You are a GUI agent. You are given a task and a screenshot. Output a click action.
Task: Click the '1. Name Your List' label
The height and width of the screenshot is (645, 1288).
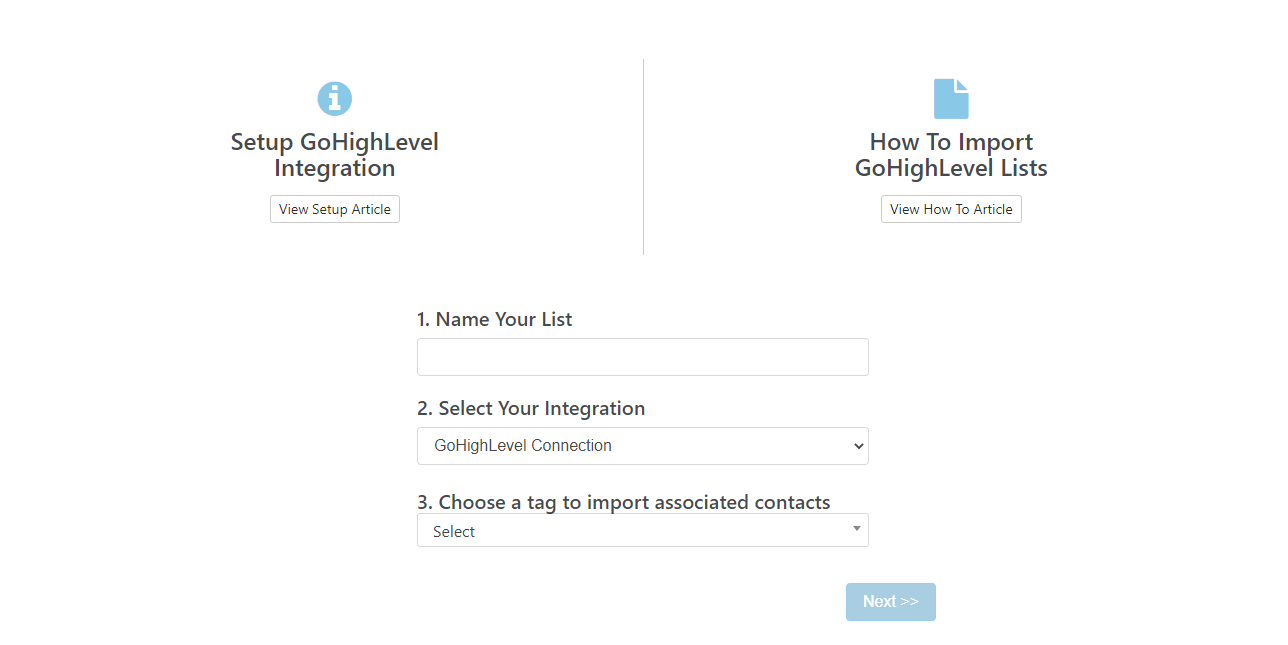click(494, 320)
